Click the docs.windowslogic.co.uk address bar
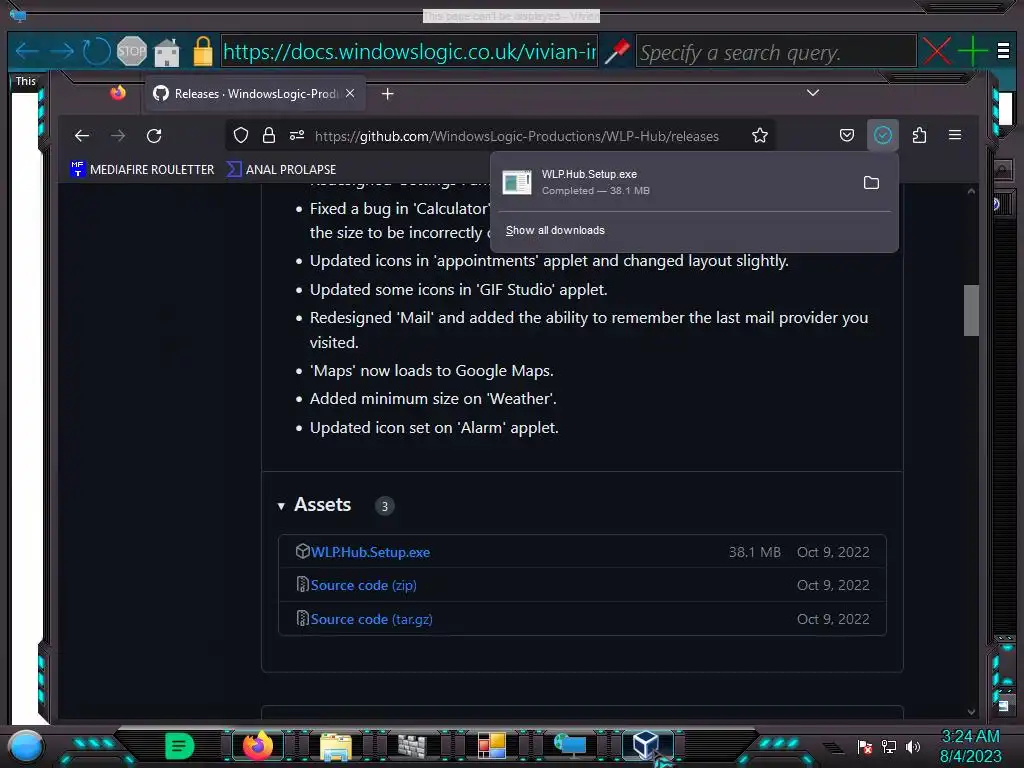The image size is (1024, 768). [409, 52]
